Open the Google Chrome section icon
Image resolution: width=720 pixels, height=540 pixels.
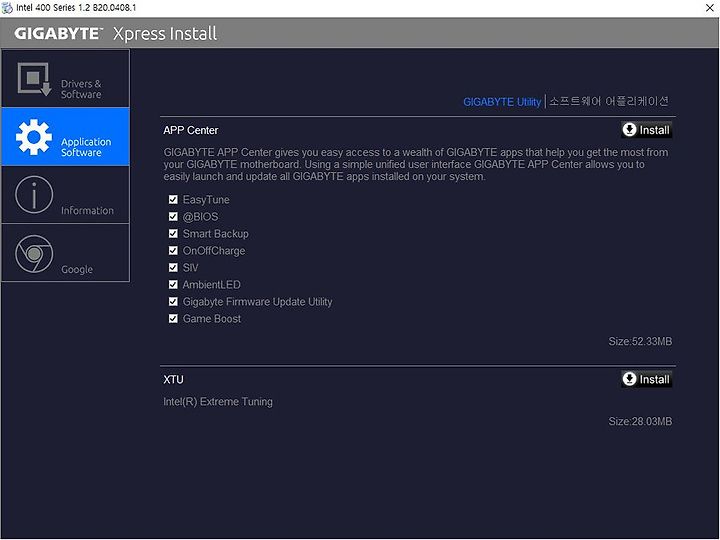34,253
